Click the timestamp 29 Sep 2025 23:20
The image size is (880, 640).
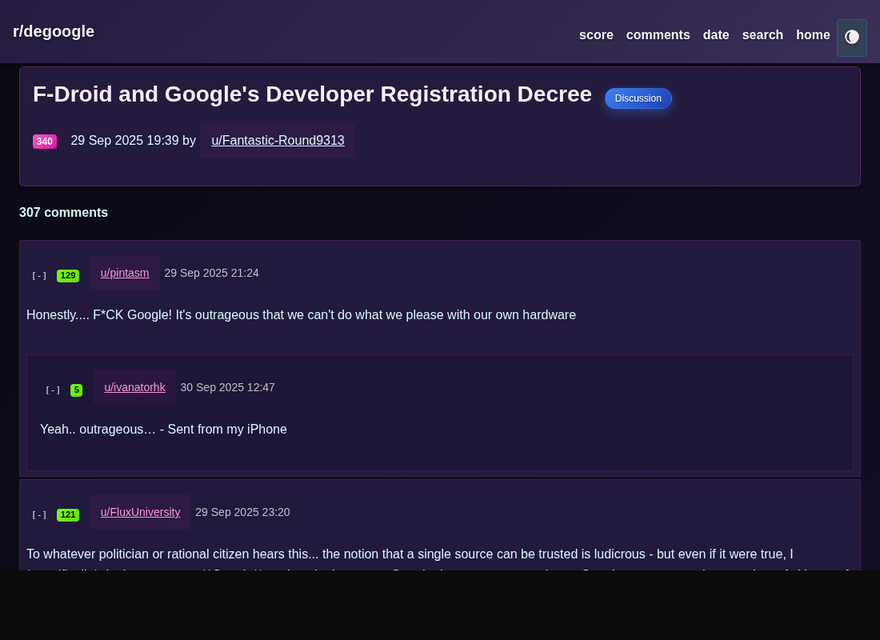[242, 512]
